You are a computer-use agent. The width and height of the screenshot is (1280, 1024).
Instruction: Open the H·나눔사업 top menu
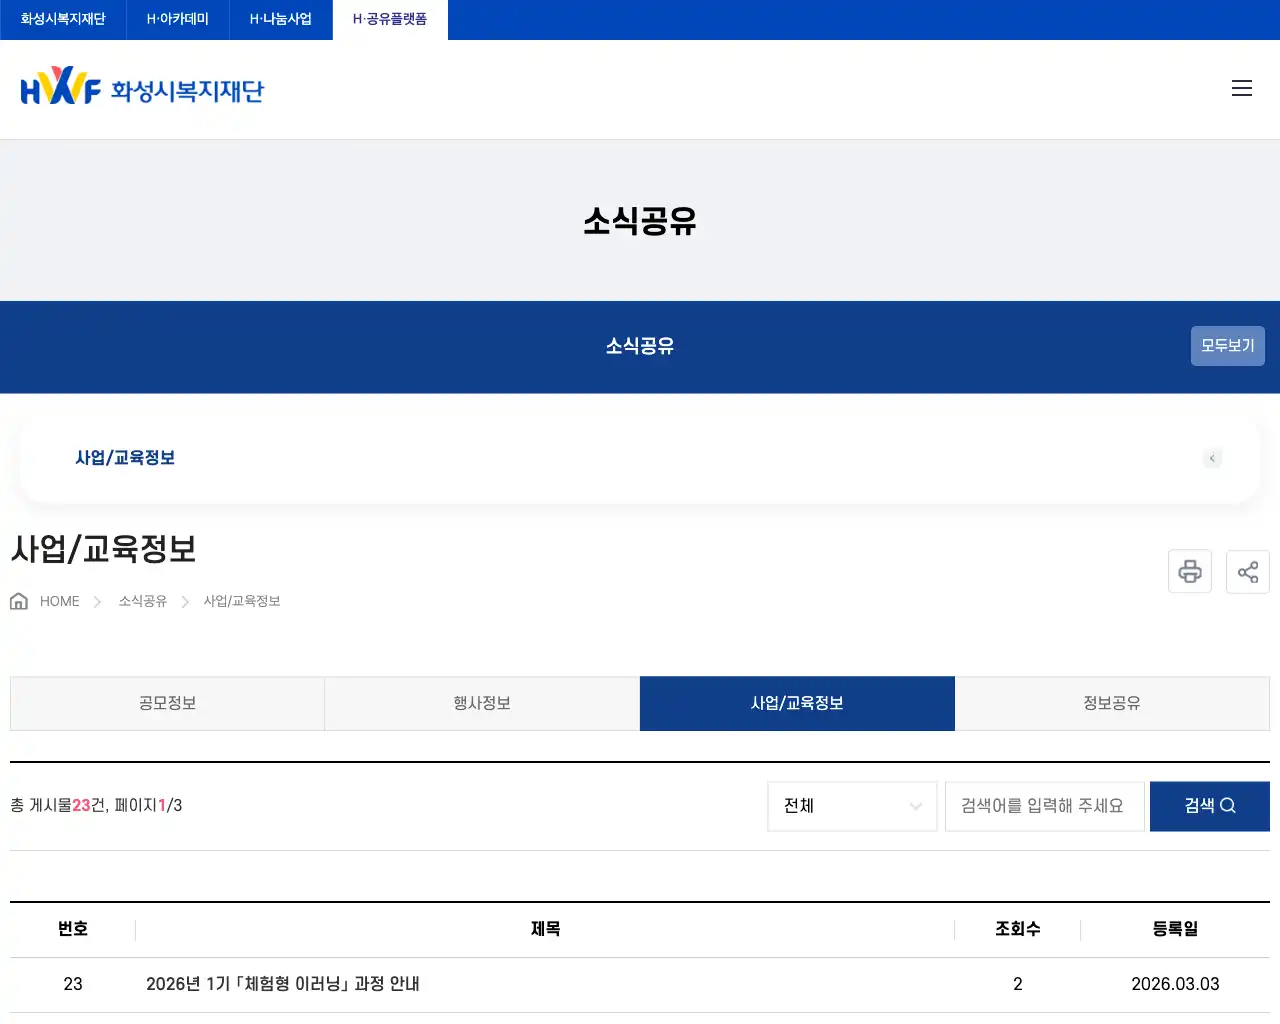pos(281,19)
